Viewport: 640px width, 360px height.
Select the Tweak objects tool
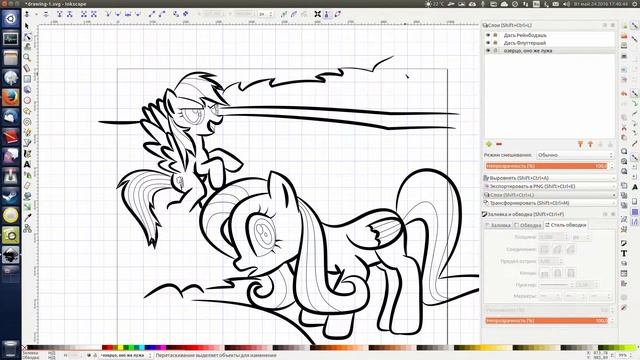coord(27,47)
